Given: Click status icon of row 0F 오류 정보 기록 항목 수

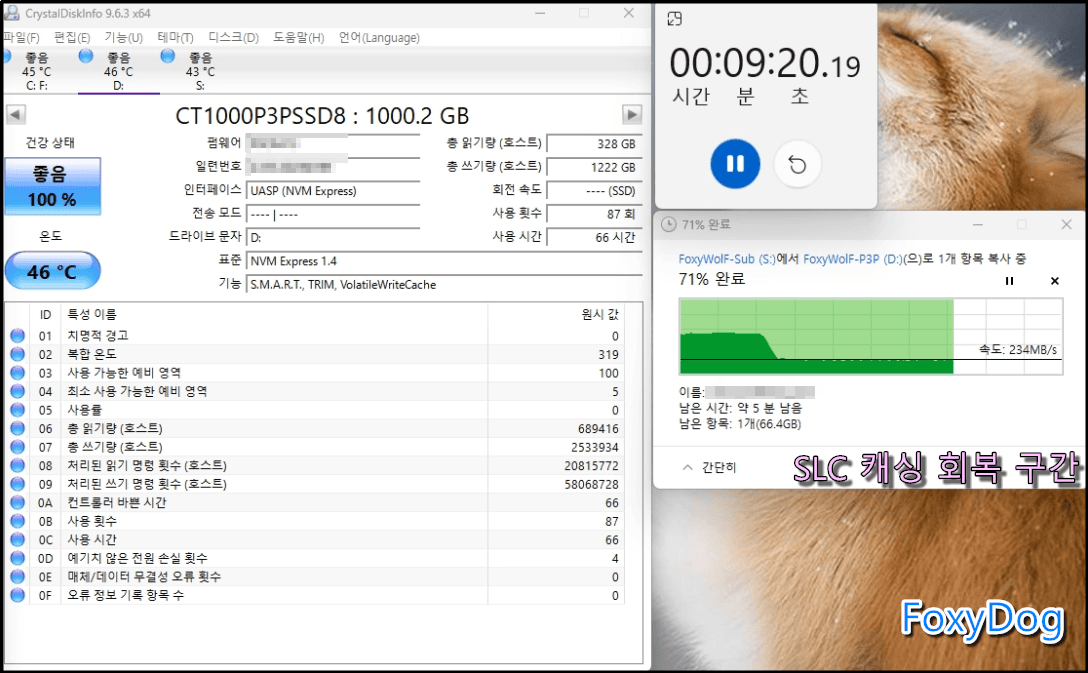Looking at the screenshot, I should tap(18, 595).
